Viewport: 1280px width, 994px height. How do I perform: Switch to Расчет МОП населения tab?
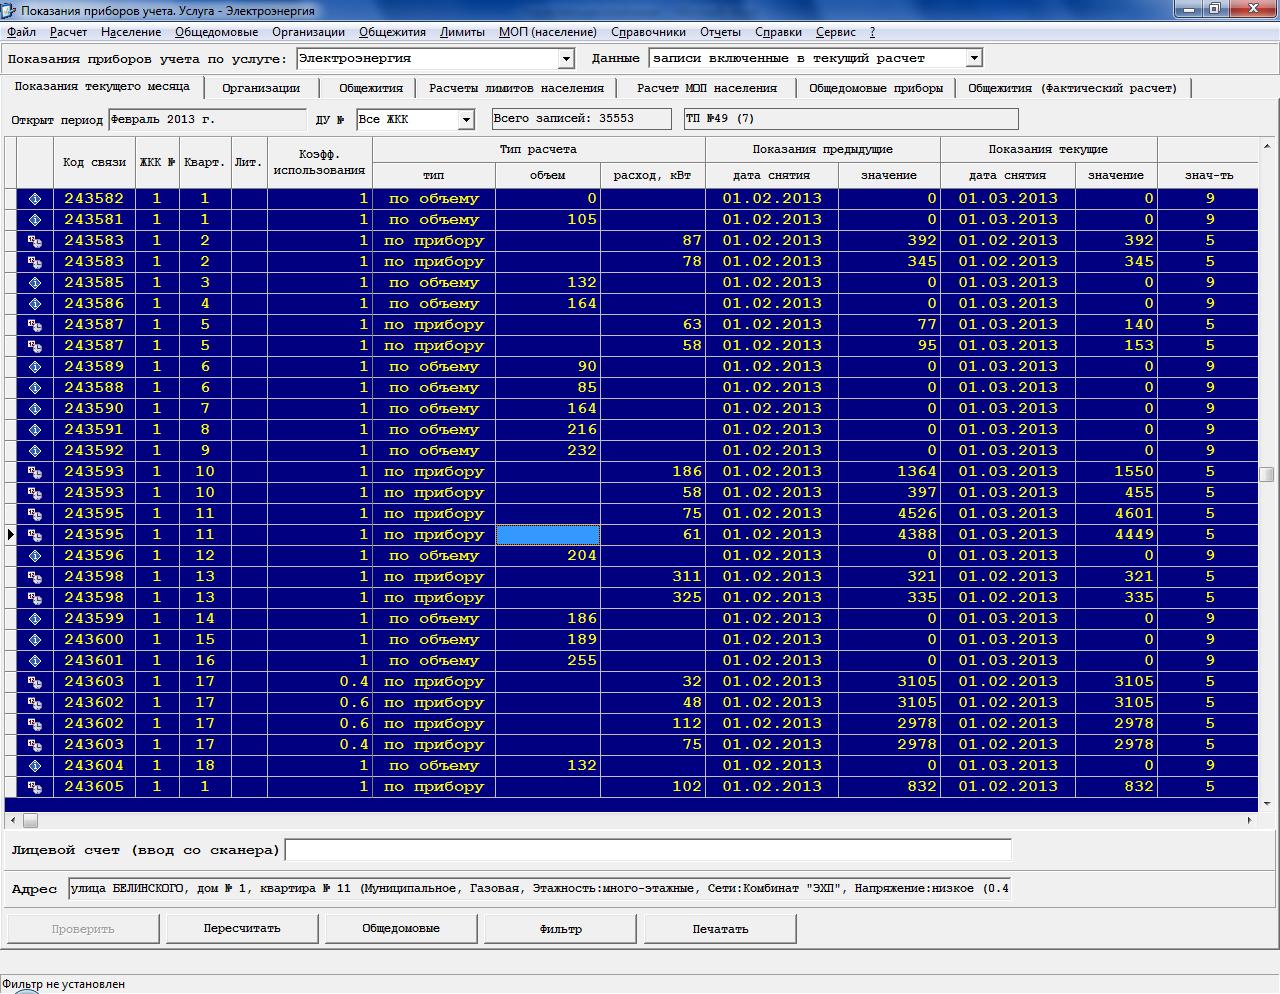pyautogui.click(x=707, y=88)
